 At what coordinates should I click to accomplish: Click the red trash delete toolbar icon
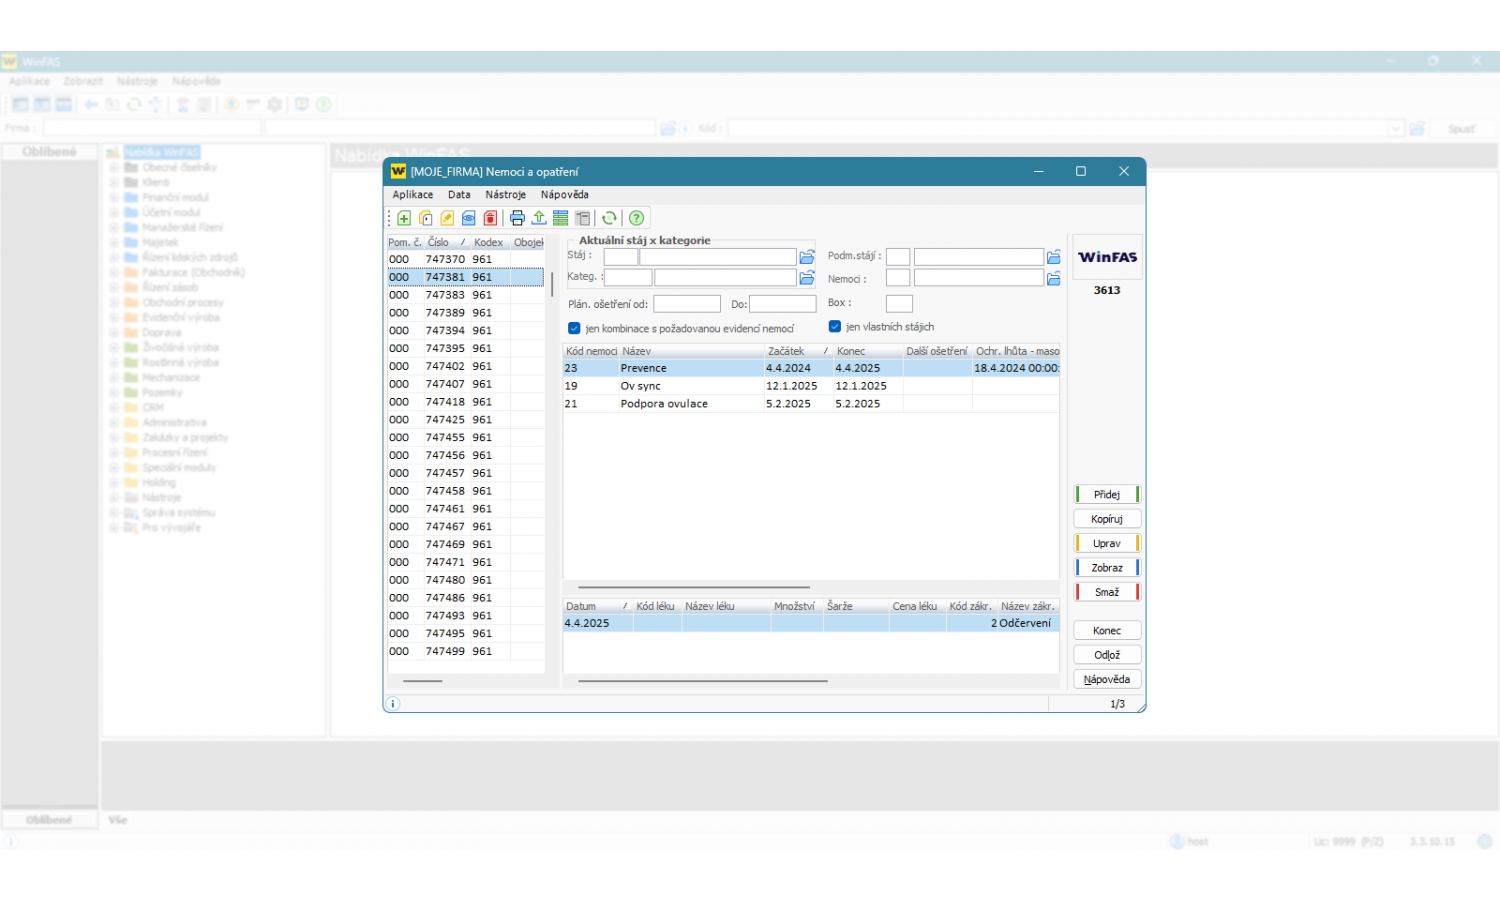pyautogui.click(x=490, y=218)
